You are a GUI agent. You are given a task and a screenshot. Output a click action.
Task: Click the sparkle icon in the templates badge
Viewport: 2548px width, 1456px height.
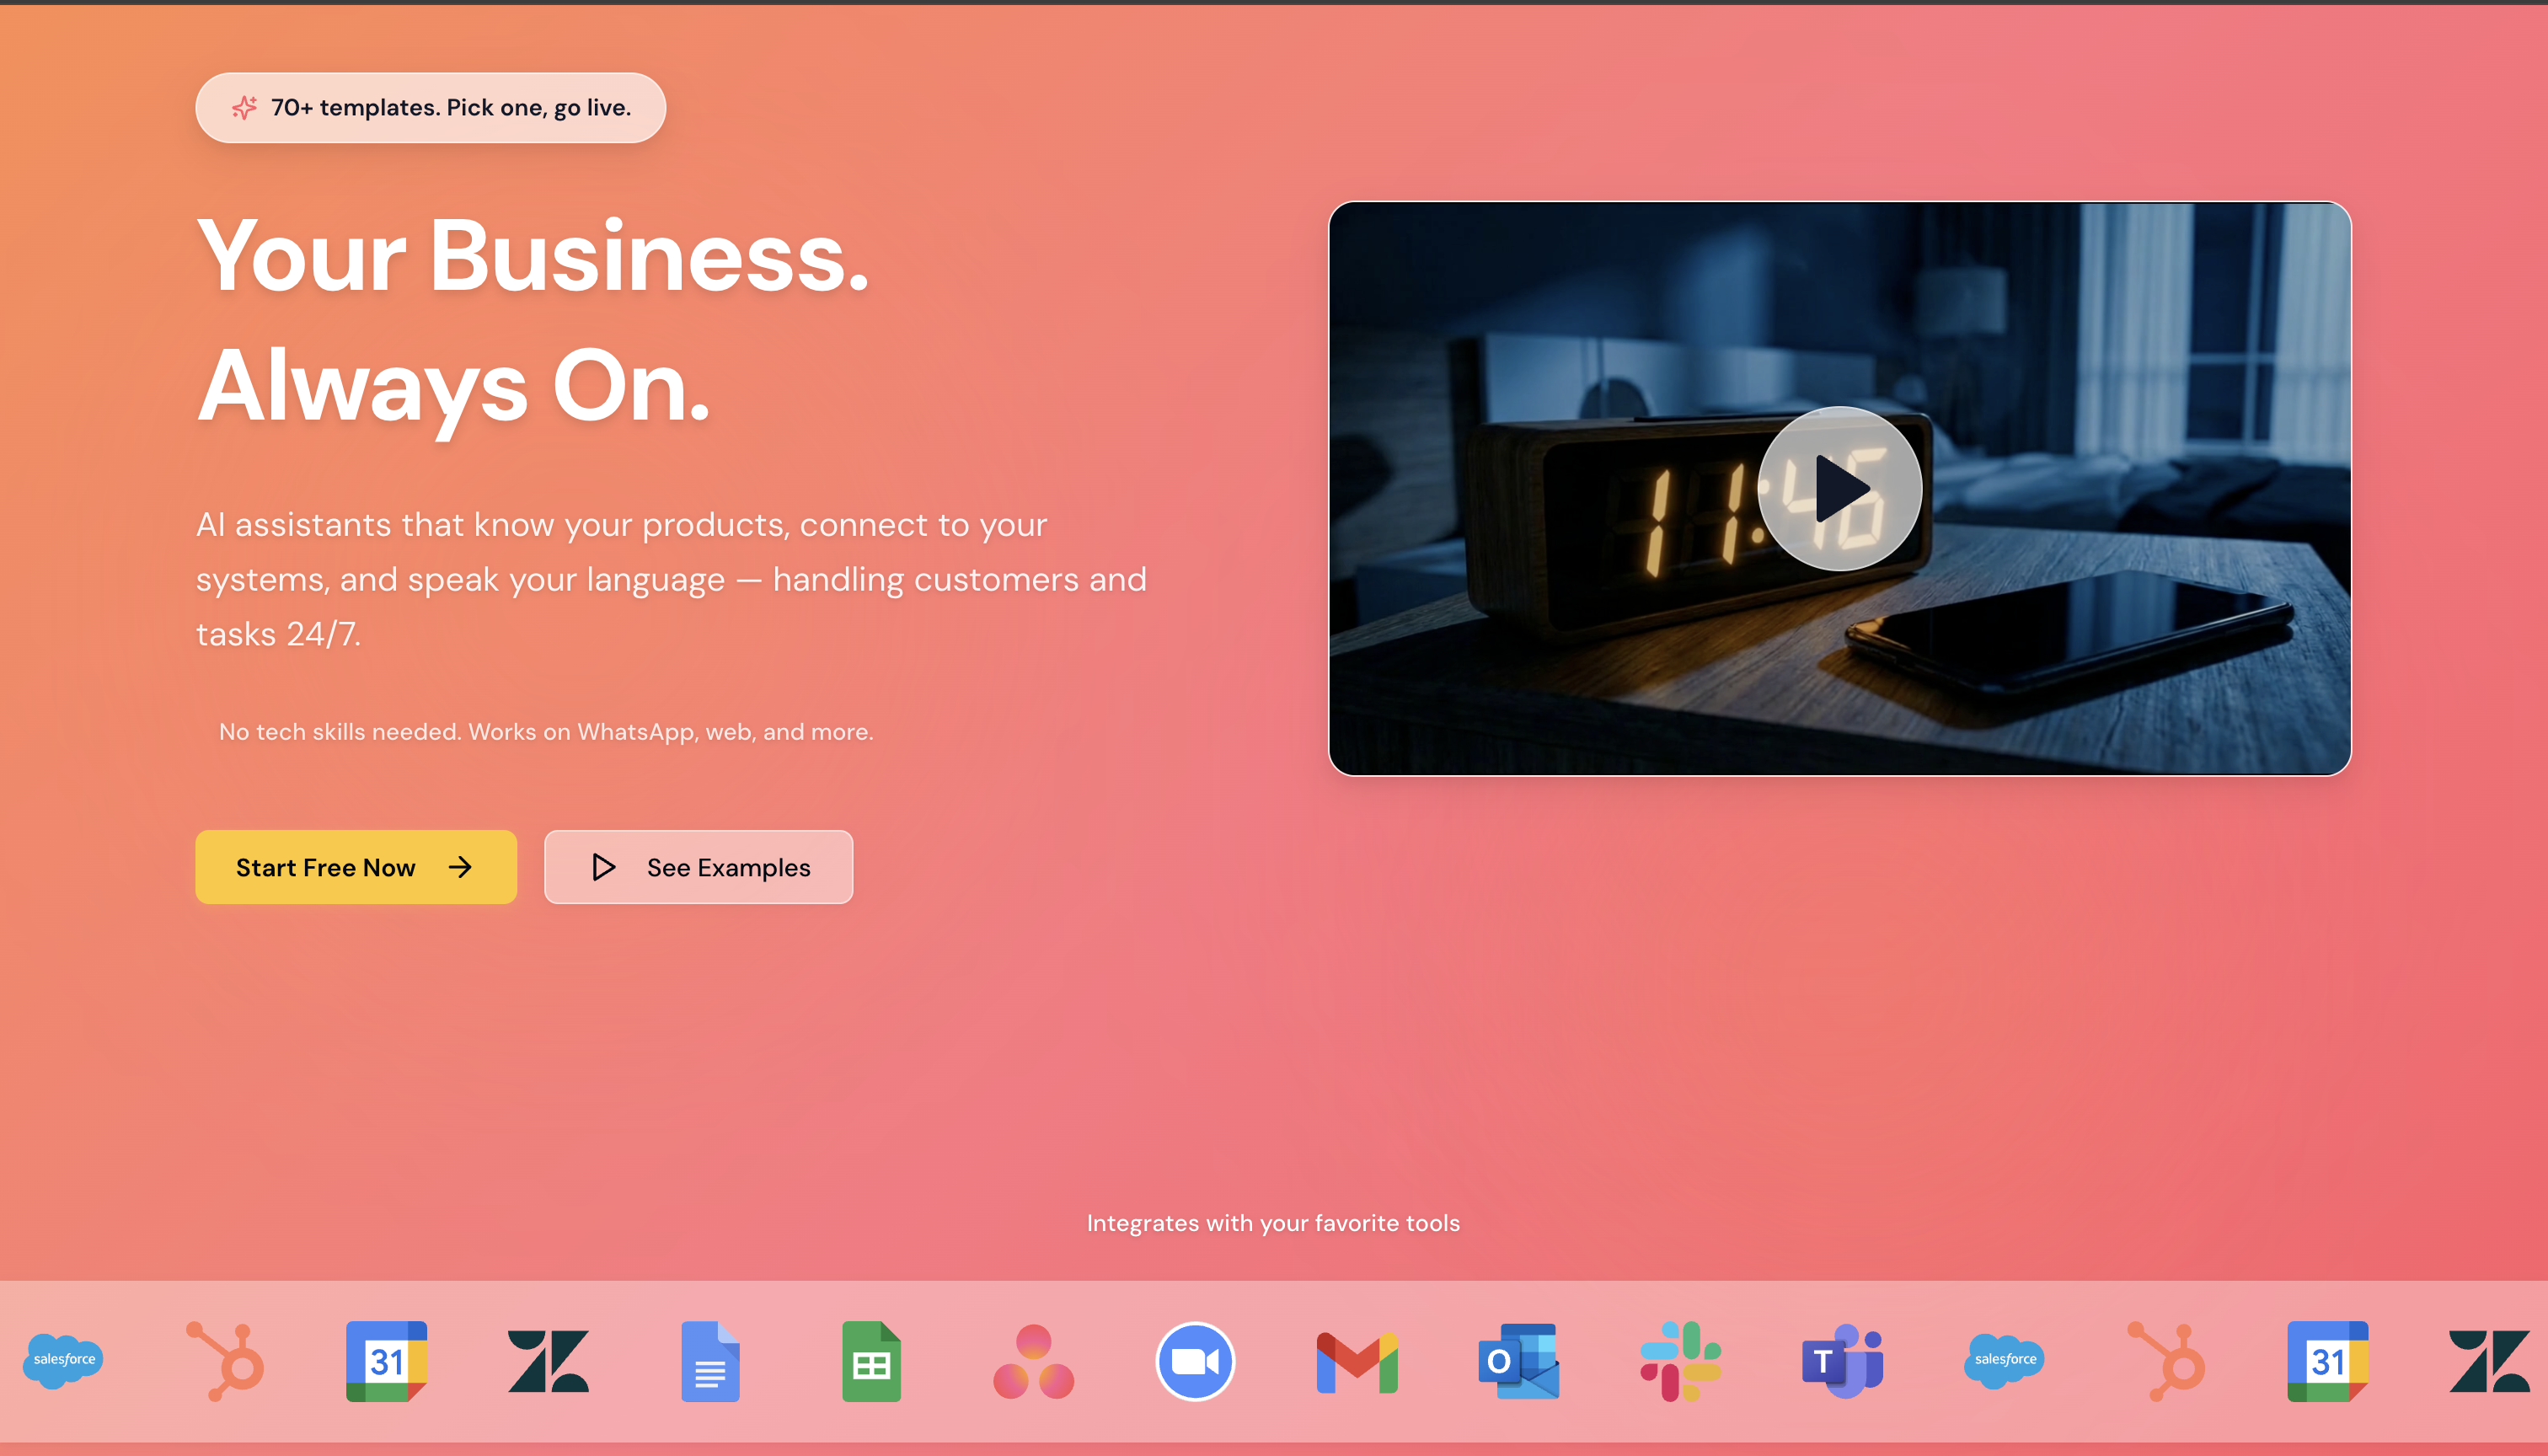(244, 107)
